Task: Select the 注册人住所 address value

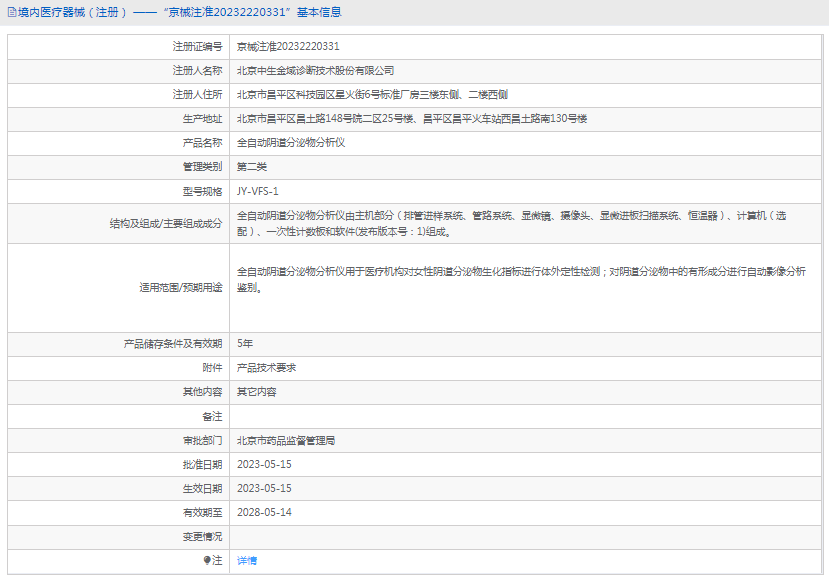Action: point(372,95)
